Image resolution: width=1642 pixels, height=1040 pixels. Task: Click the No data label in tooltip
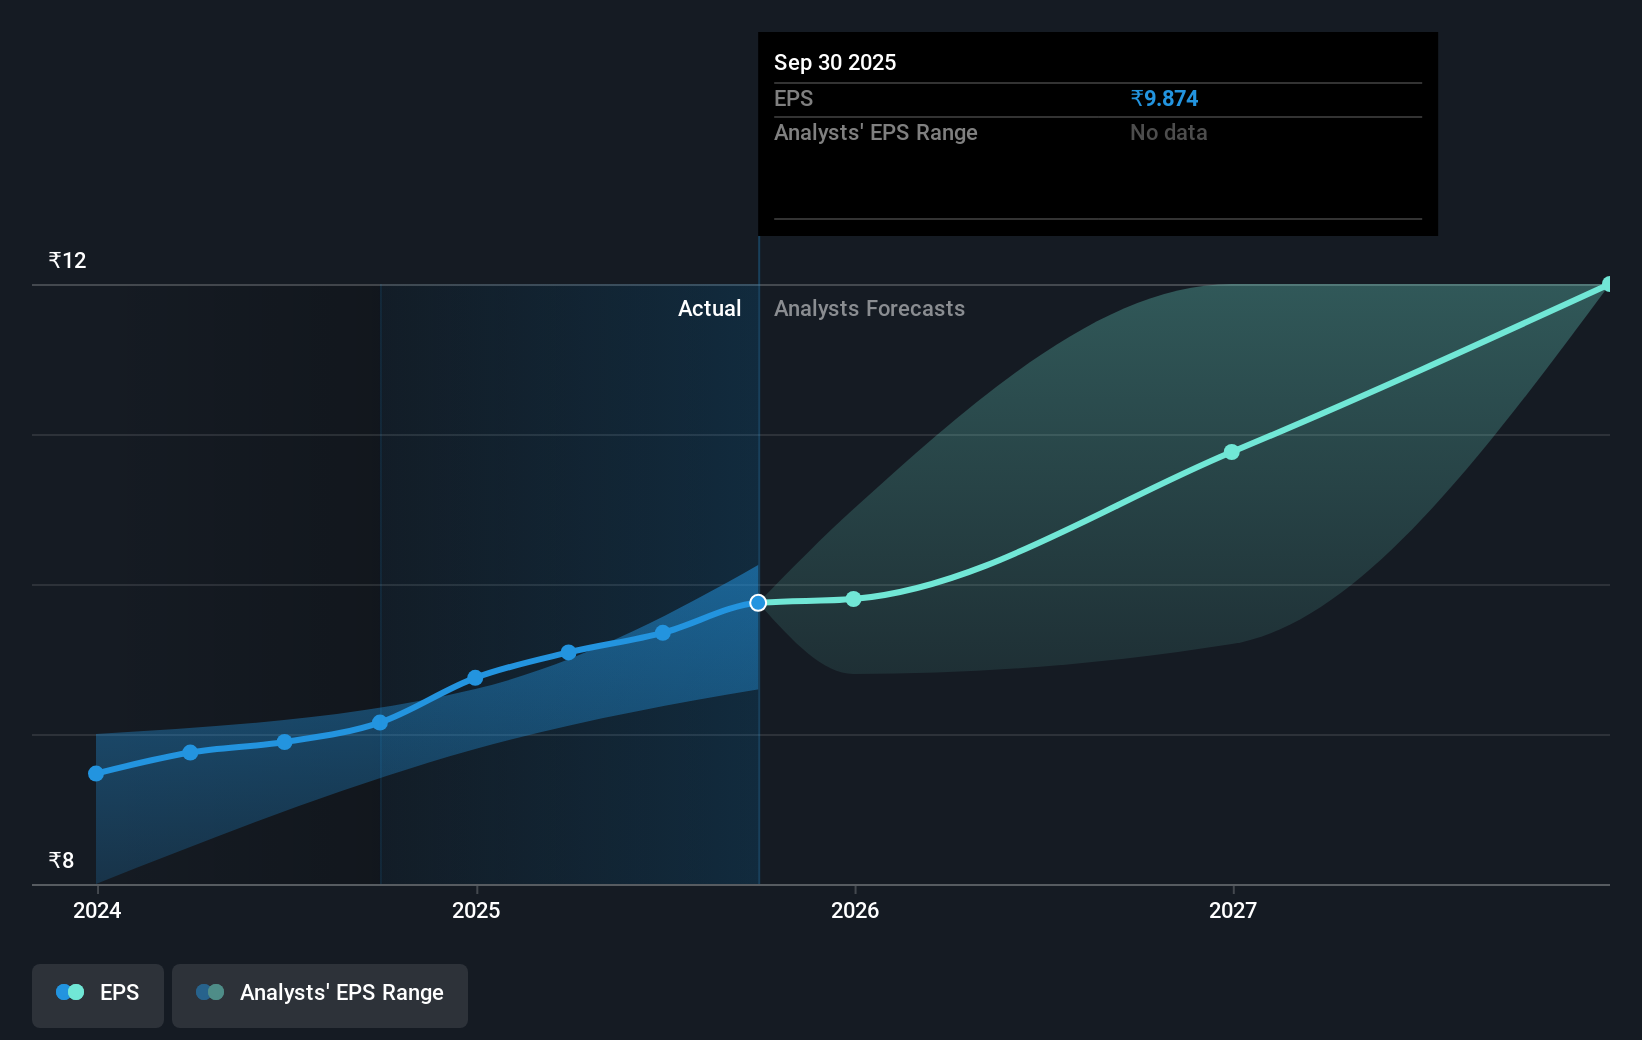tap(1168, 132)
